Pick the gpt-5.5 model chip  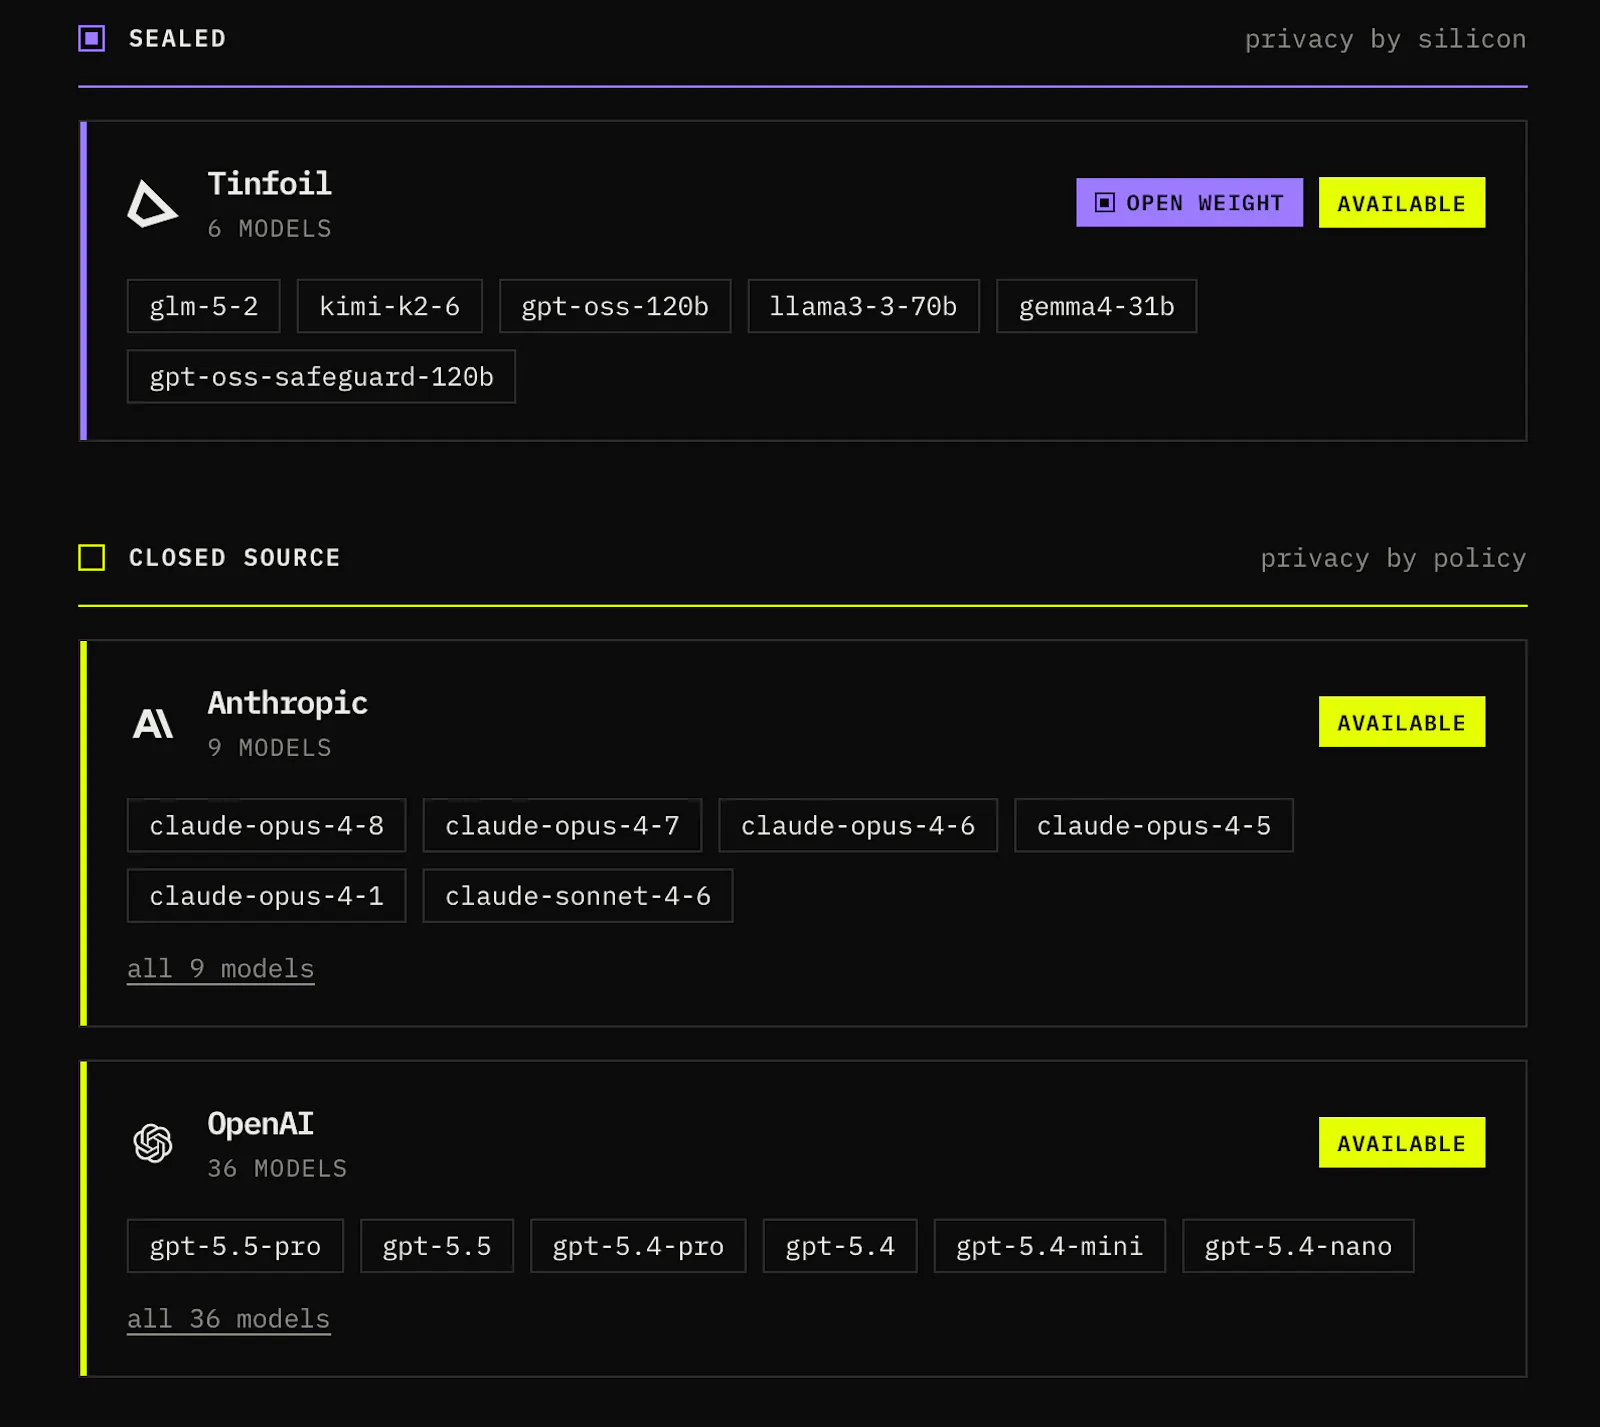(x=437, y=1246)
